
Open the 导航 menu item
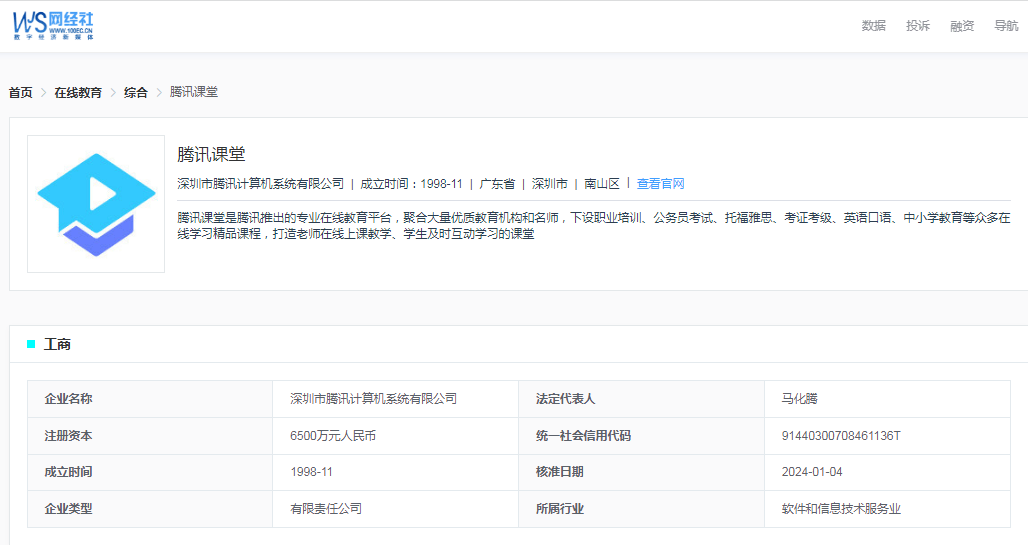pyautogui.click(x=1006, y=26)
